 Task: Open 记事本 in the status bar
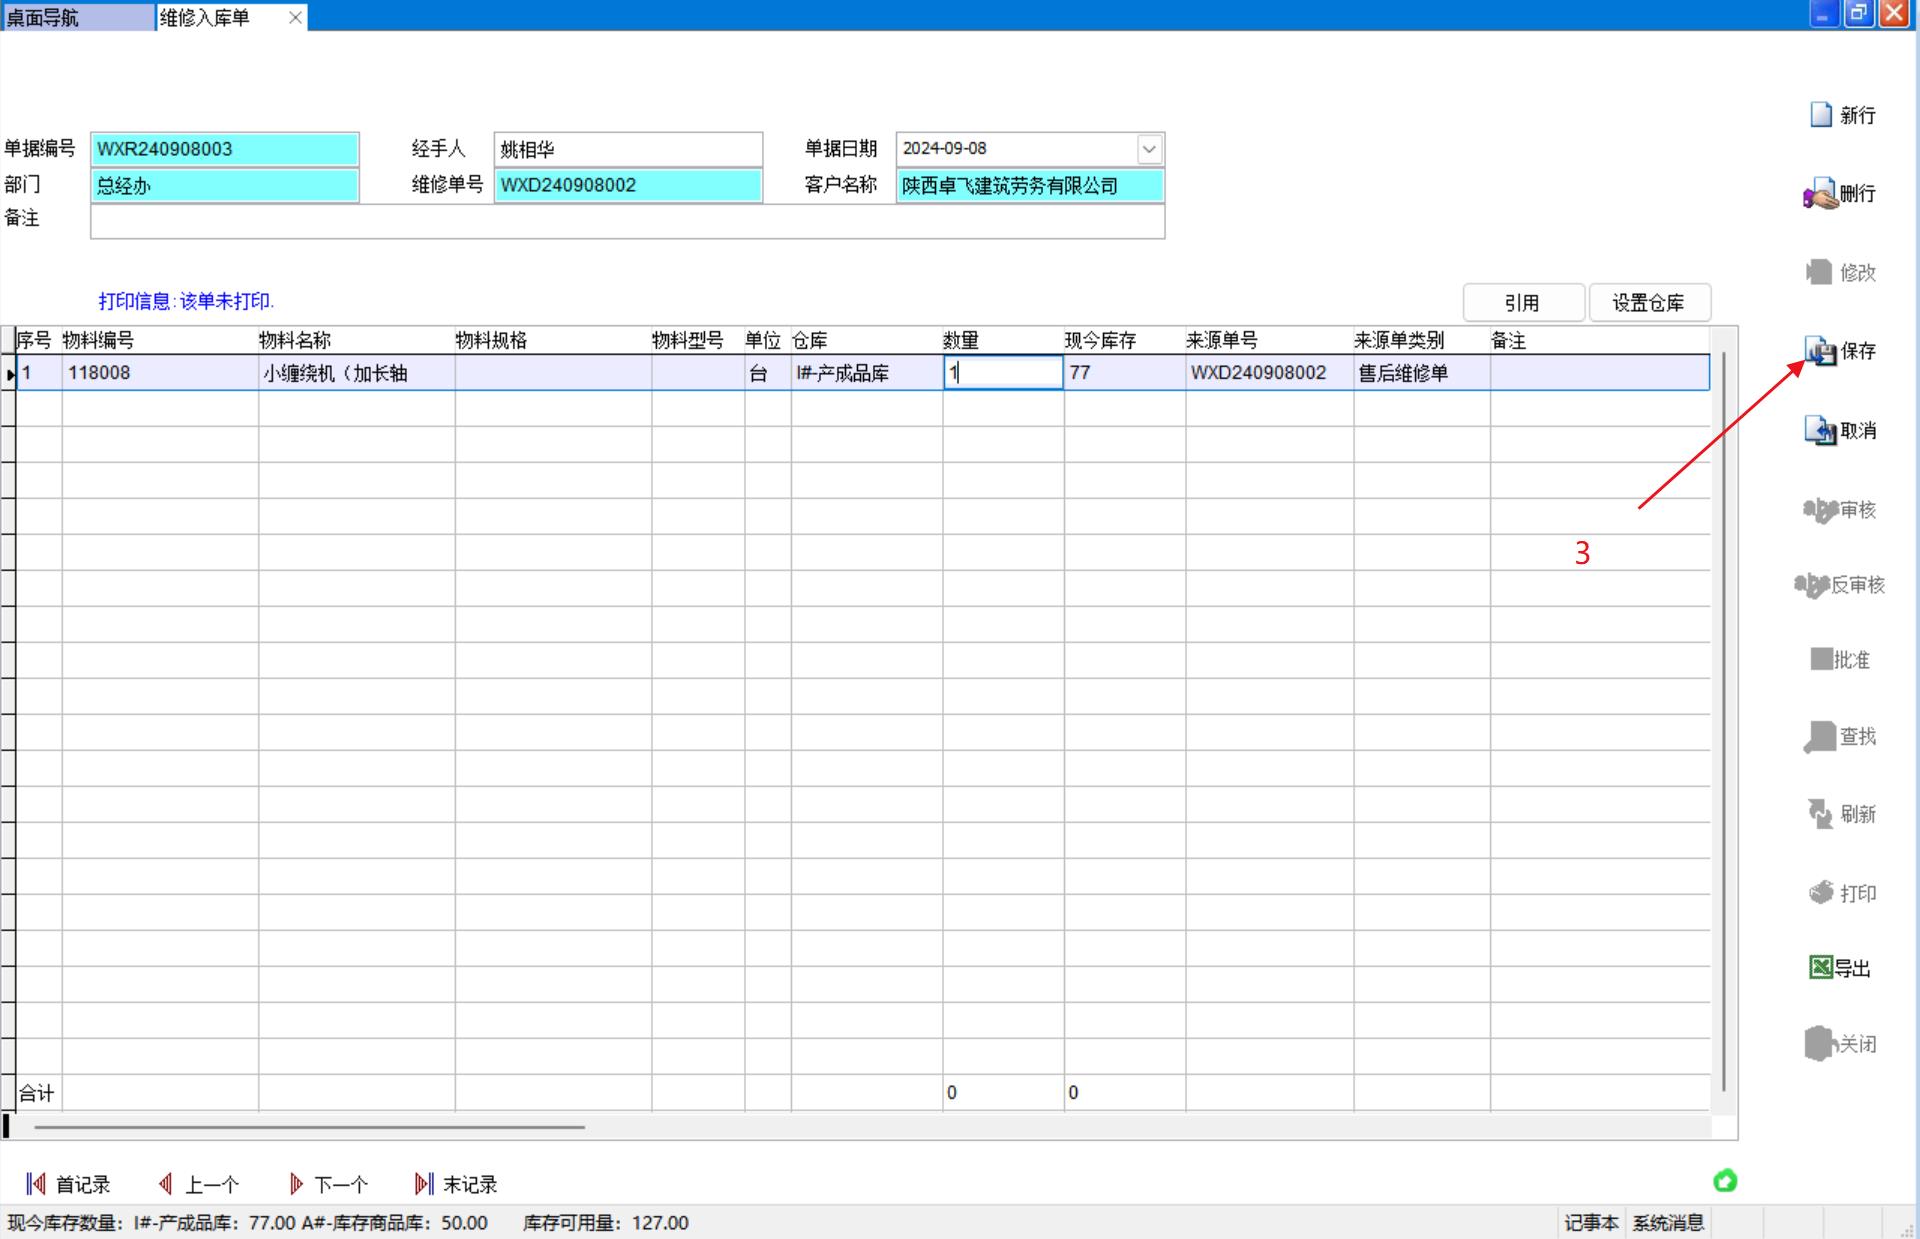coord(1591,1223)
